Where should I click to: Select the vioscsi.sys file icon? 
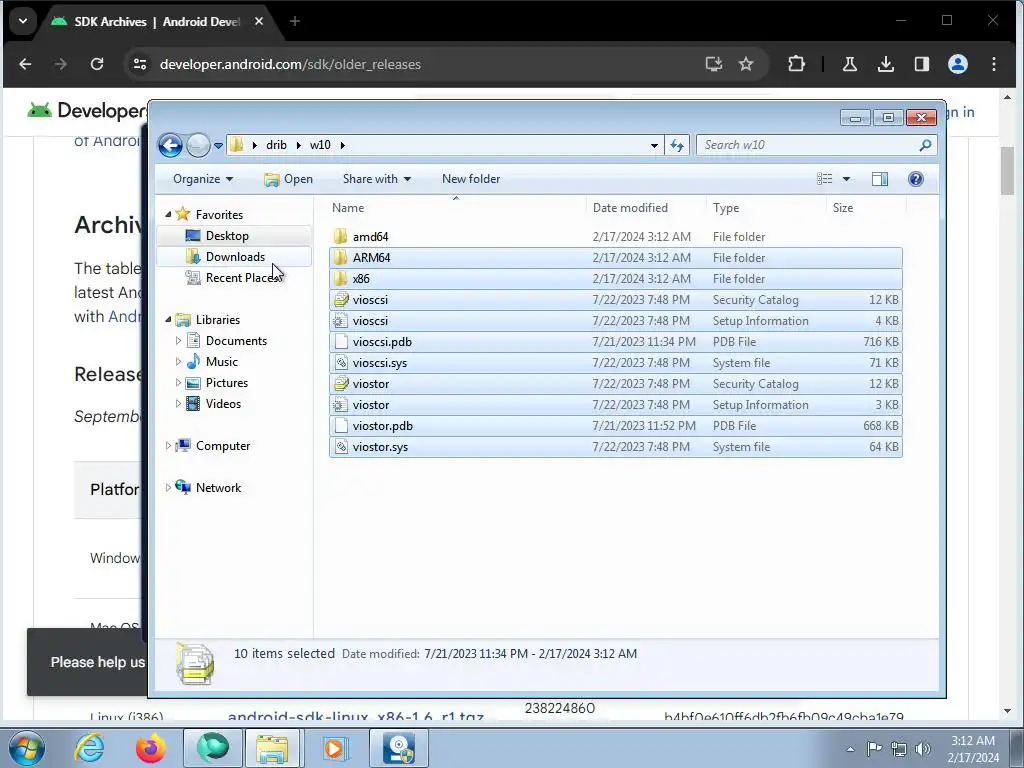(340, 362)
